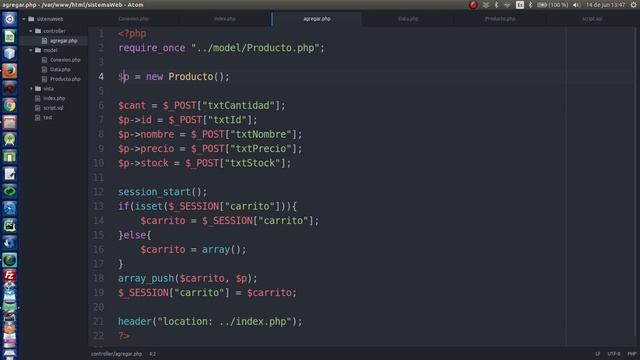Click the header("location: ../index.php") line
The image size is (640, 360).
pyautogui.click(x=210, y=322)
